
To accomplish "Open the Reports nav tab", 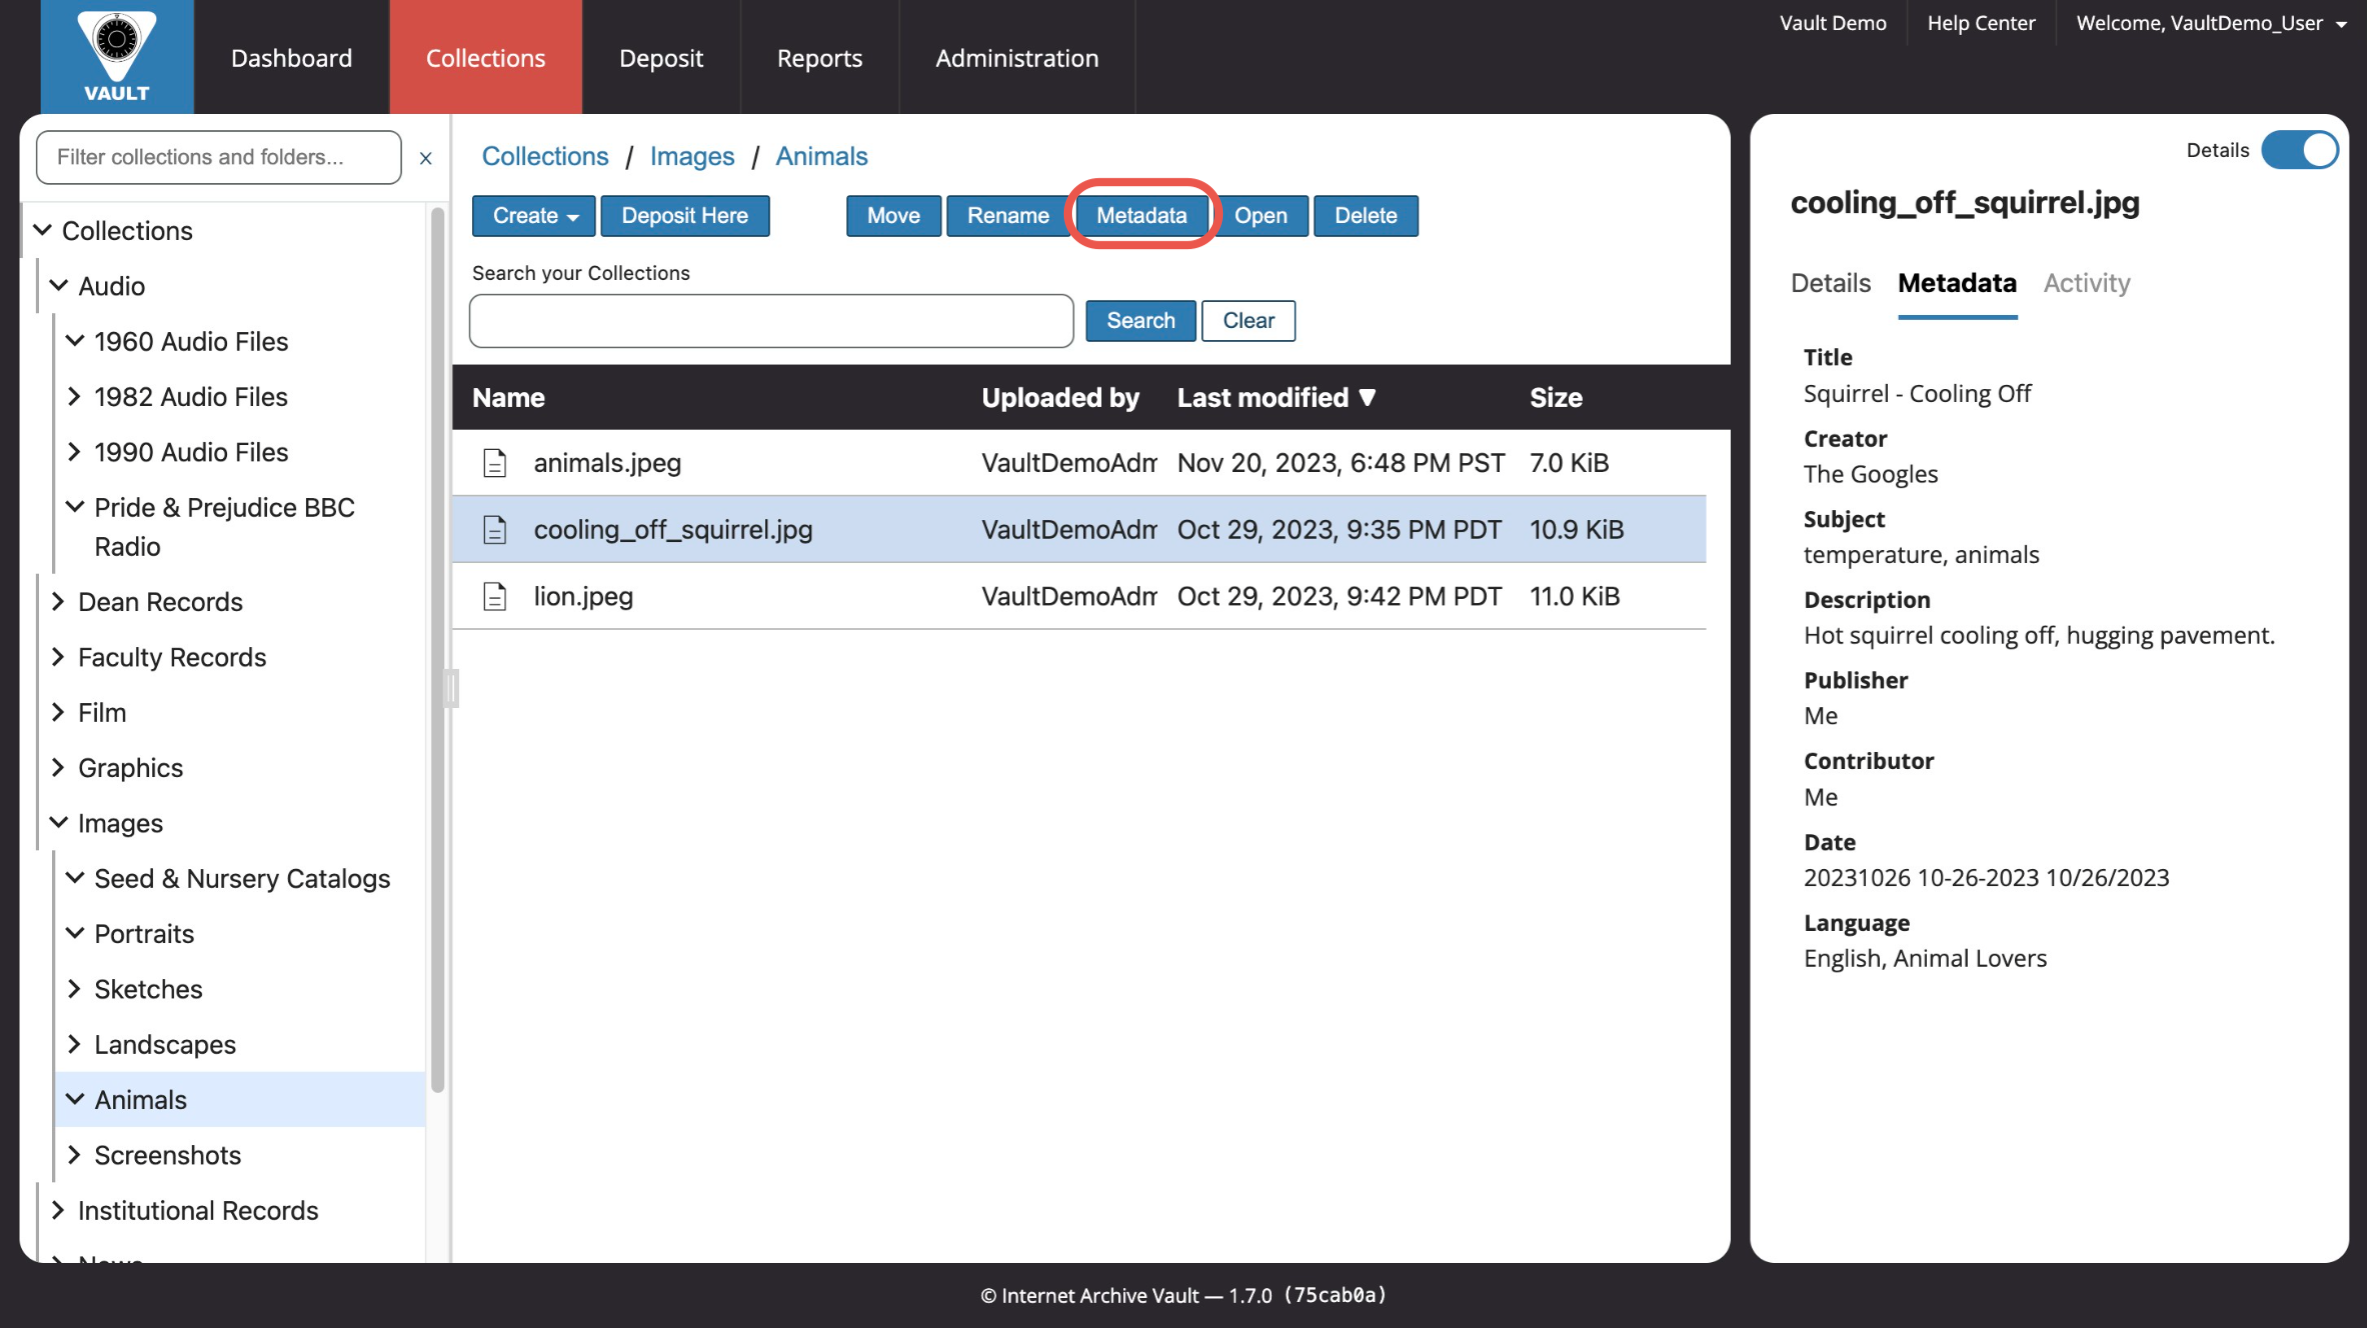I will pyautogui.click(x=819, y=57).
